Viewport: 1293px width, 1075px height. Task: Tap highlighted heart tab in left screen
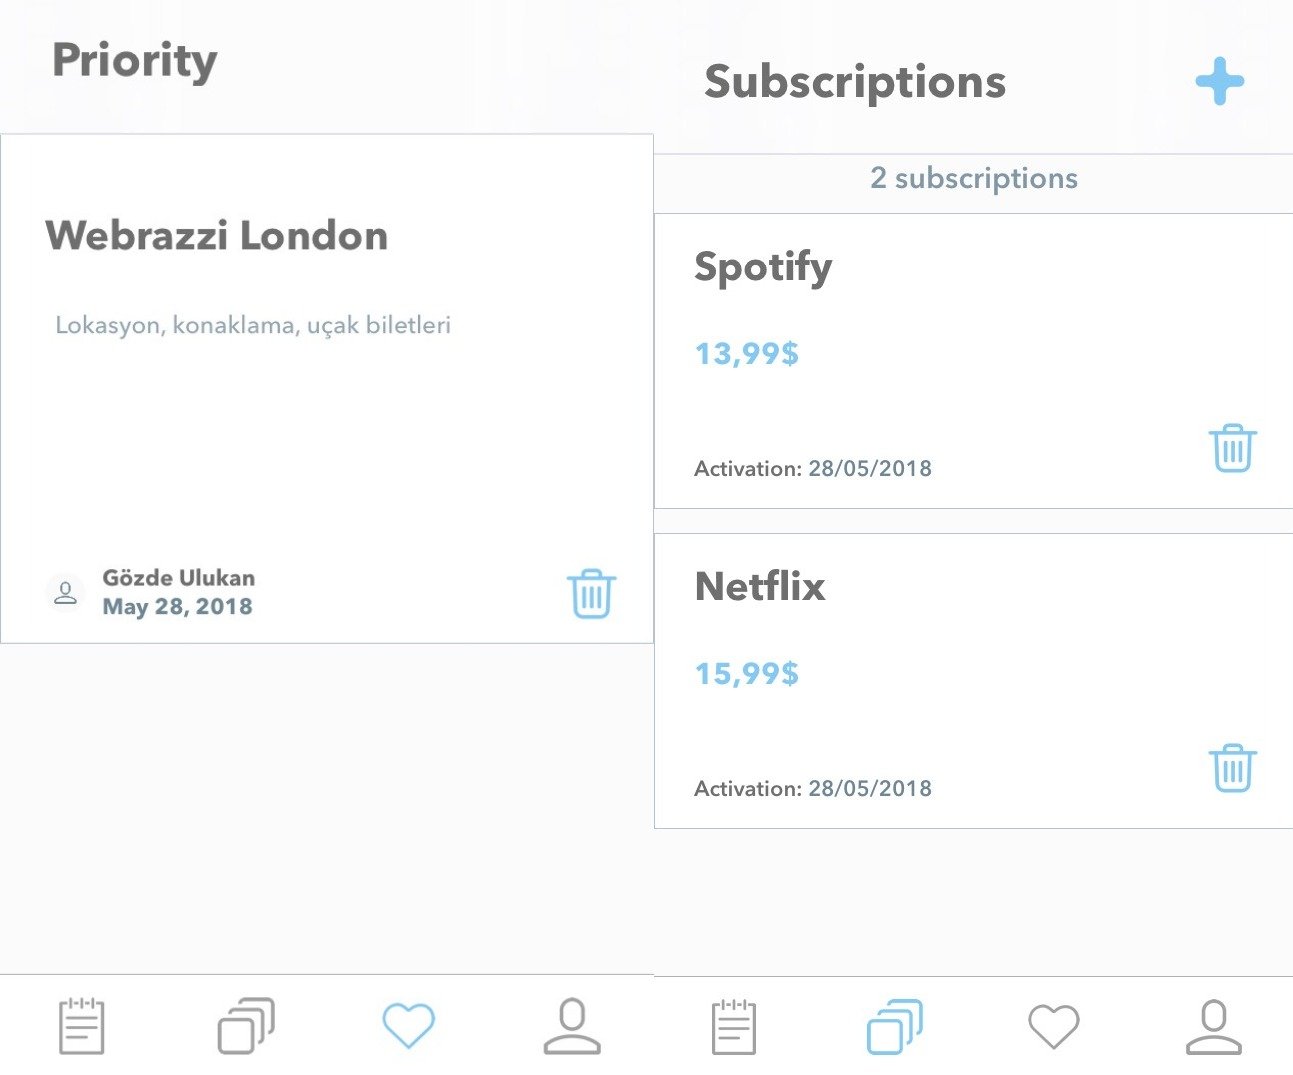click(x=408, y=1025)
